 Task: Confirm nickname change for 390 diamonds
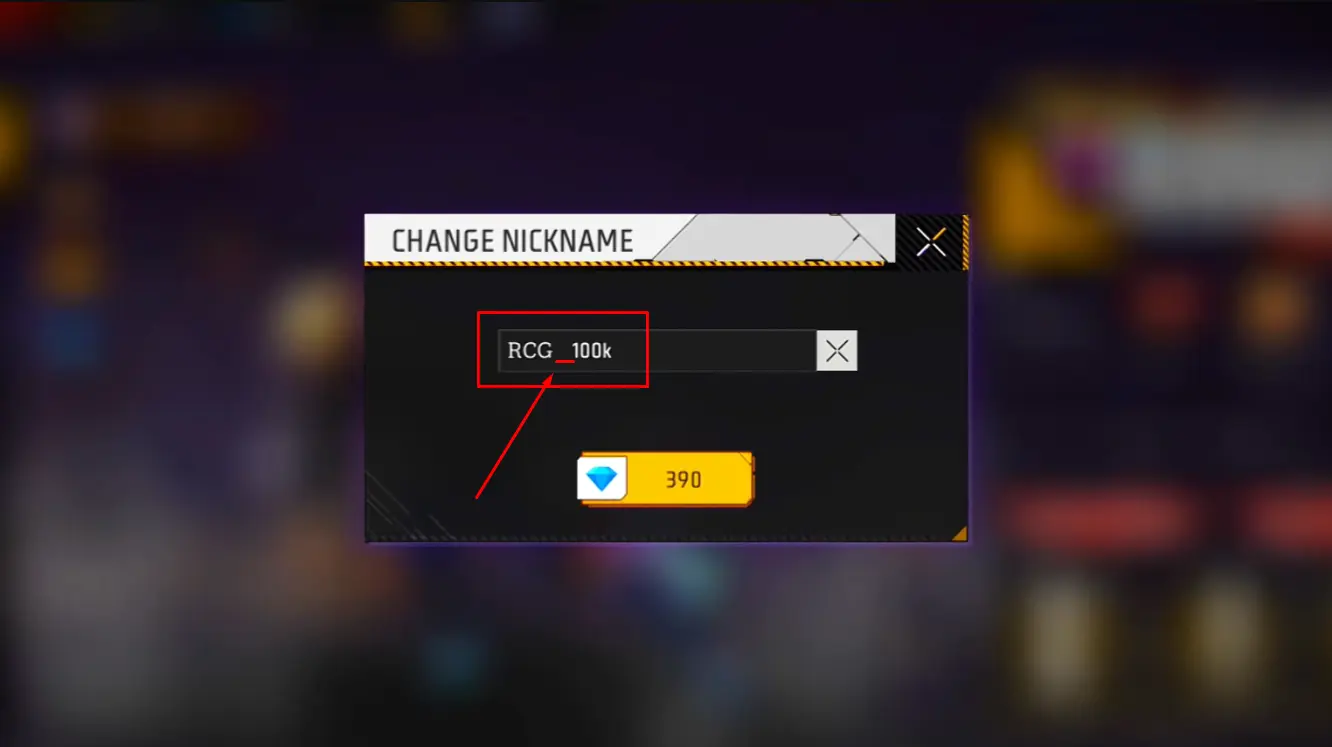(x=666, y=479)
